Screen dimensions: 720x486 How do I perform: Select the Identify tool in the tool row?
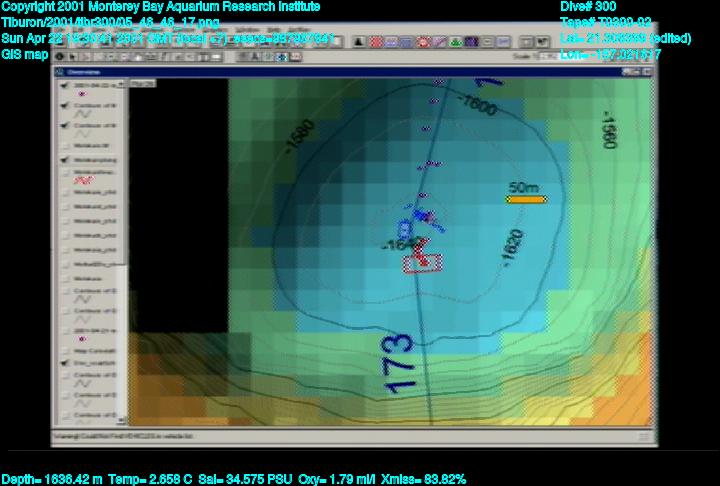(x=62, y=57)
